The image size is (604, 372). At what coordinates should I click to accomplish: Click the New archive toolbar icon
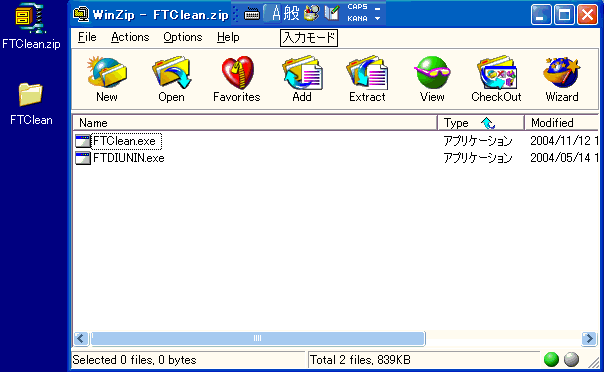point(107,79)
